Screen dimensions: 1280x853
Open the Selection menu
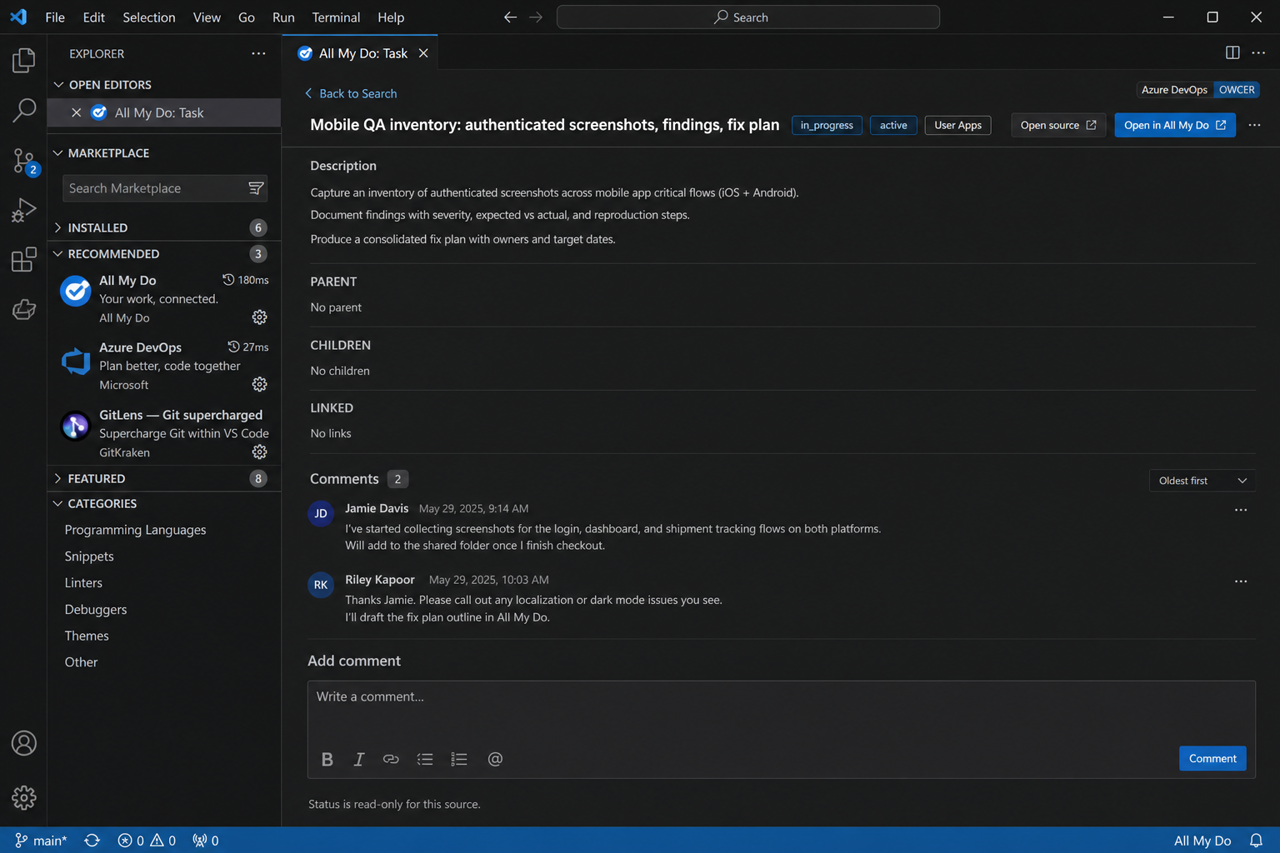(149, 17)
